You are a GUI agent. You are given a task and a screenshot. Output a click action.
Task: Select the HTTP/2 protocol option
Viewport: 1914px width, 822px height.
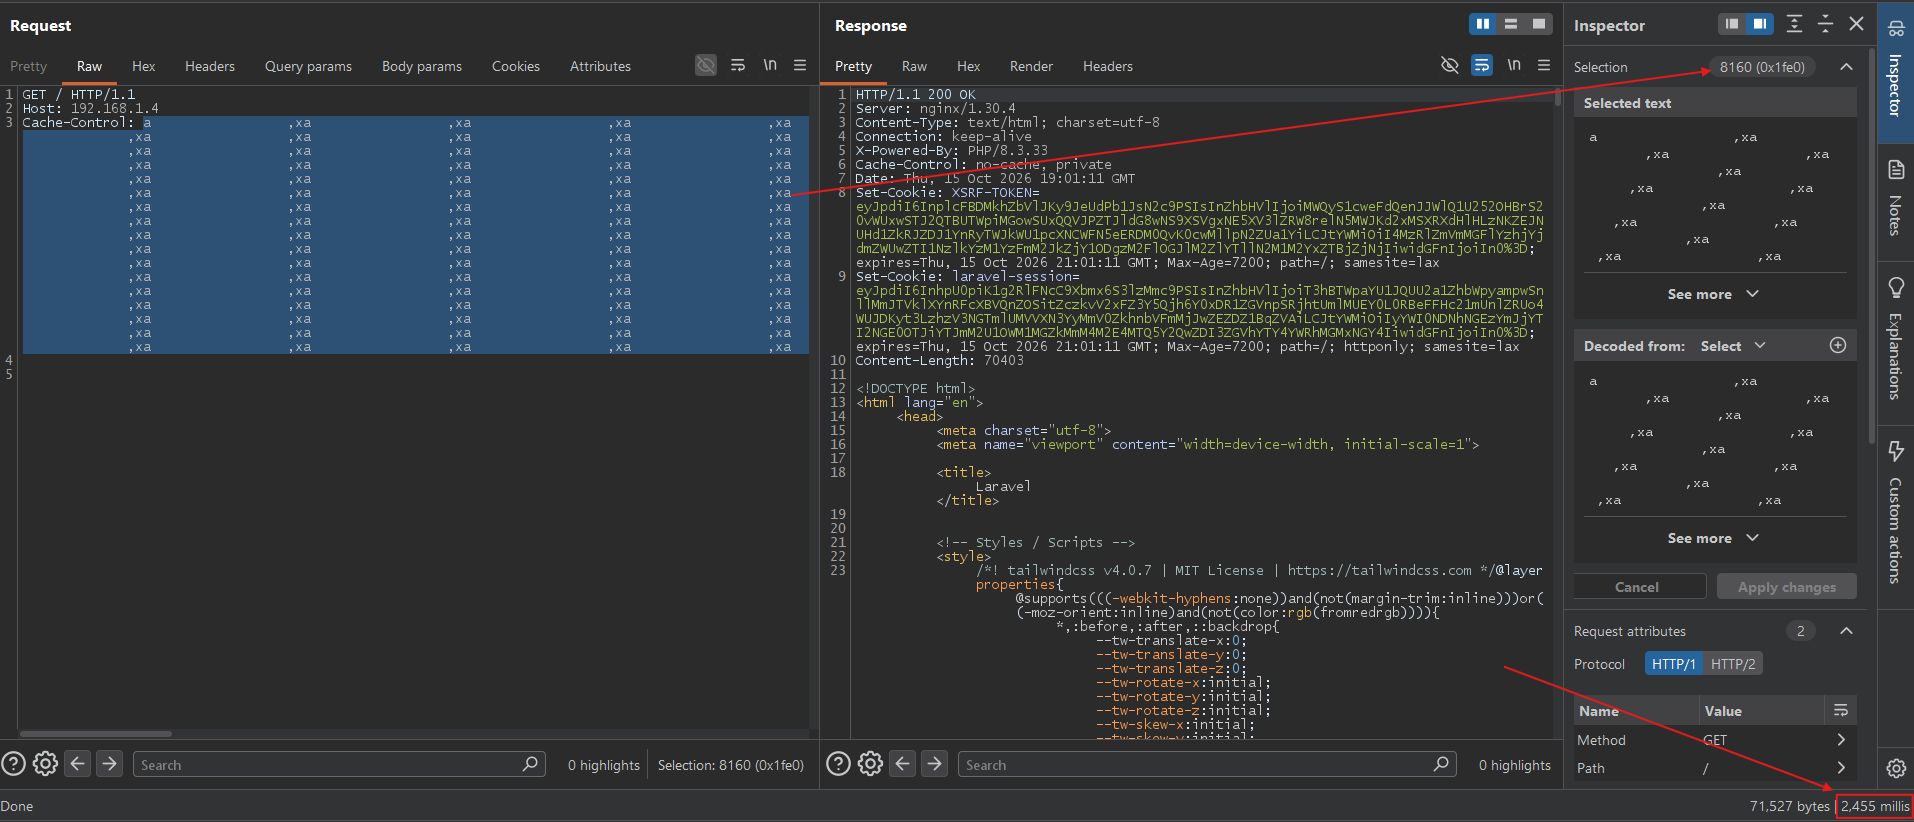coord(1733,664)
